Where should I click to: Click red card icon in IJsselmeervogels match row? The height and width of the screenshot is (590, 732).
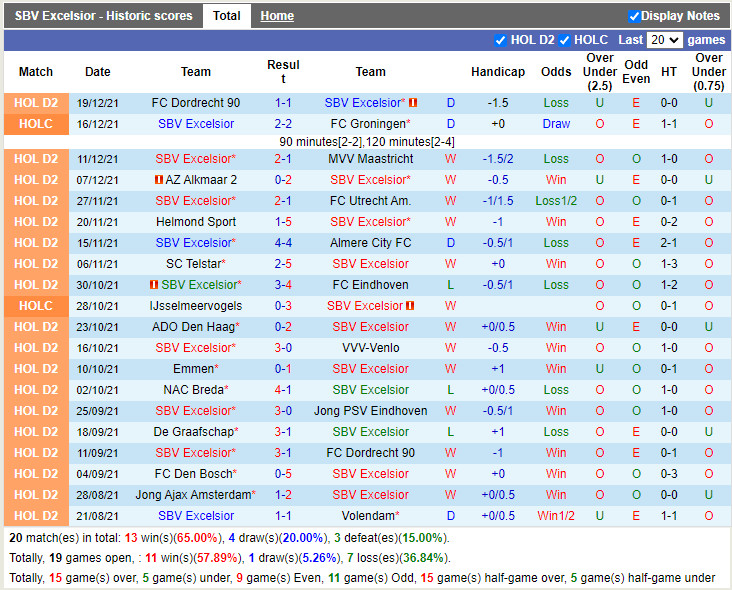410,306
